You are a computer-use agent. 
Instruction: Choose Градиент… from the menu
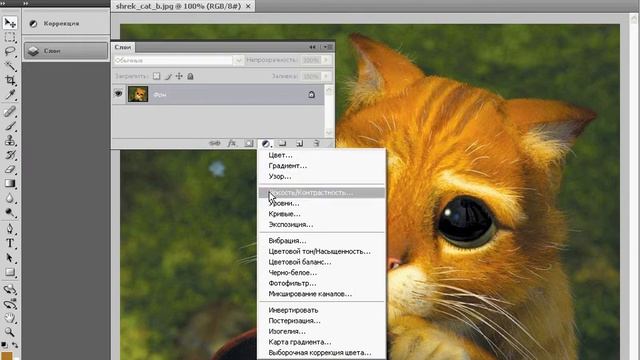pyautogui.click(x=288, y=166)
